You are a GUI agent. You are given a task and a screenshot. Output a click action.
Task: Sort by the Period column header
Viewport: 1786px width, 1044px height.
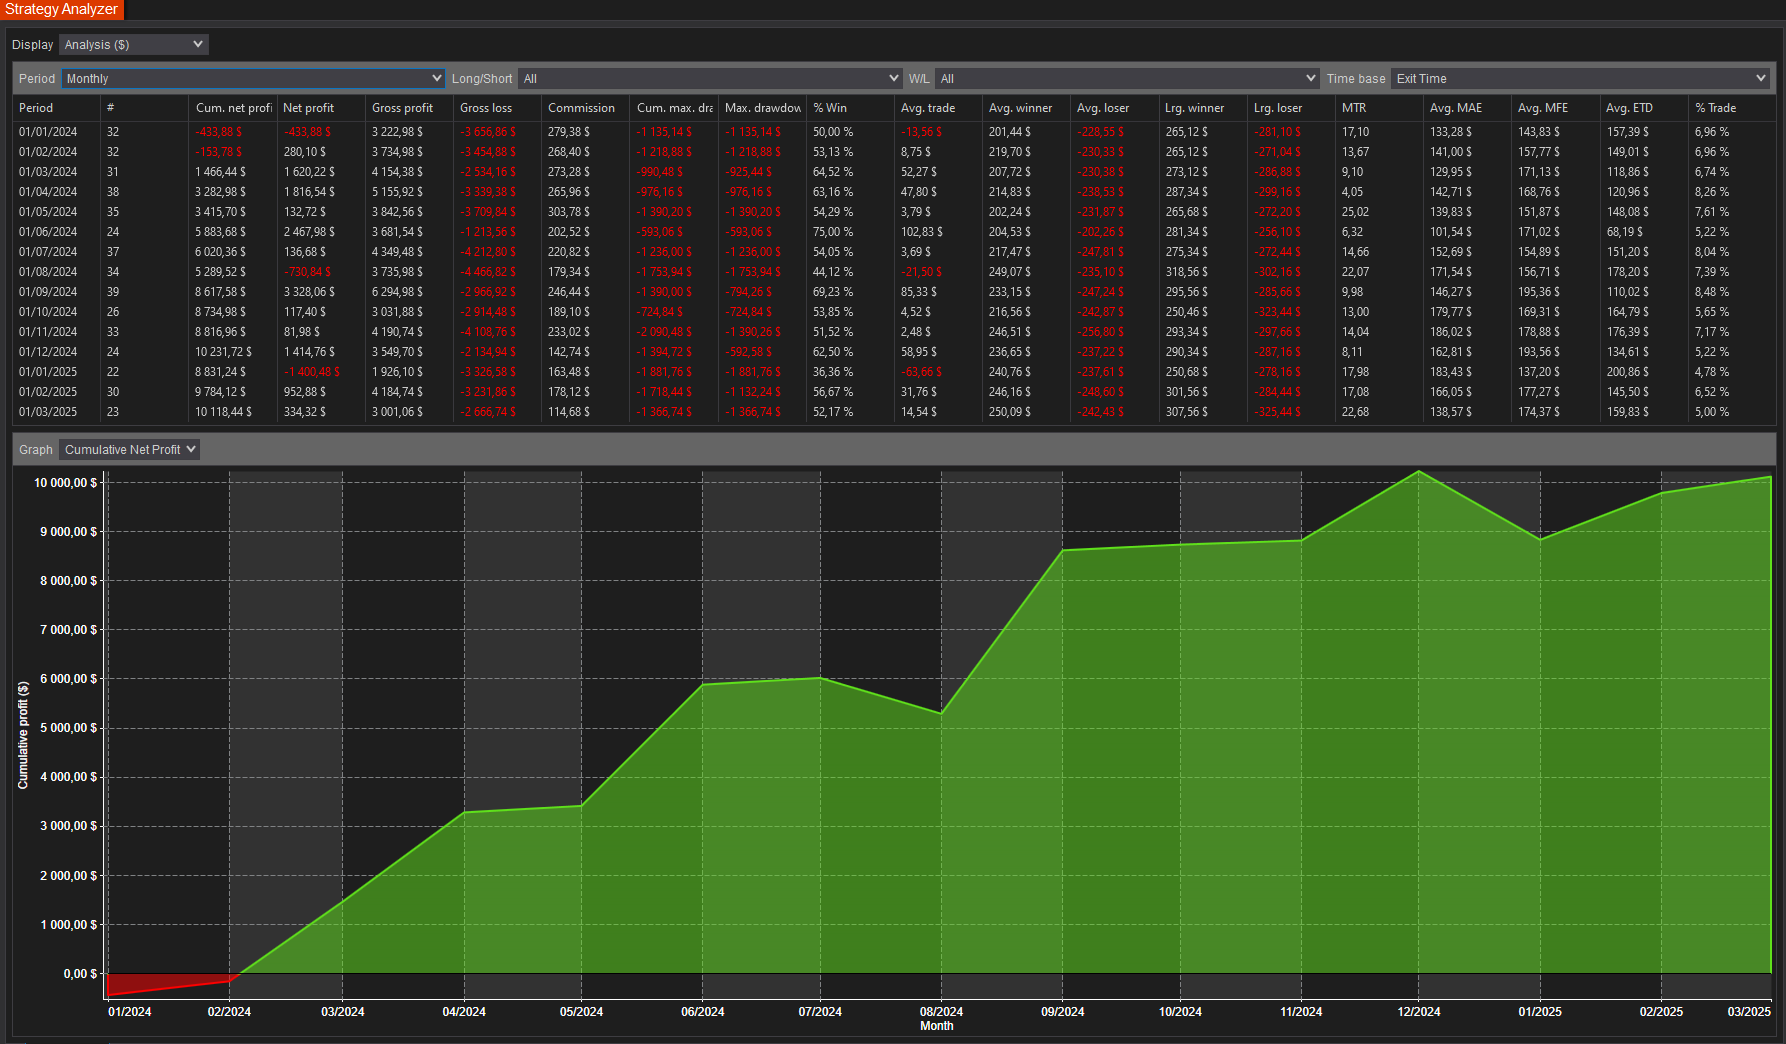click(x=56, y=108)
